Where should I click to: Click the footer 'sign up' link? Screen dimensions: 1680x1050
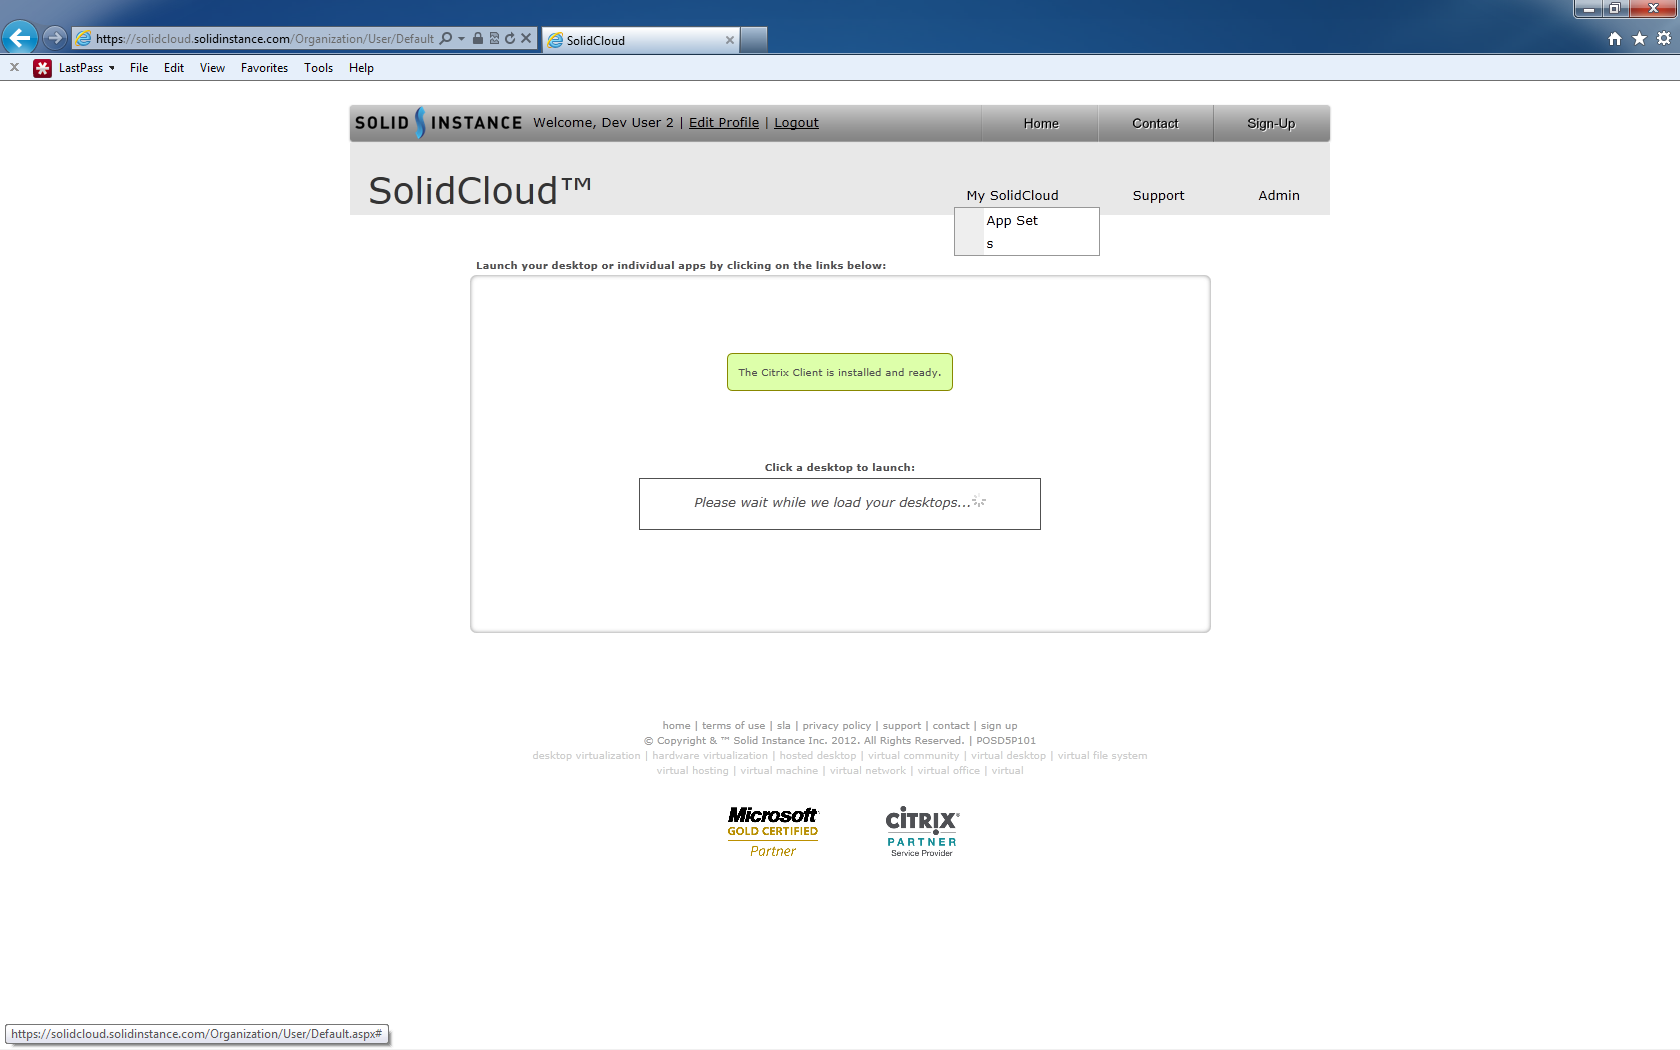[999, 726]
